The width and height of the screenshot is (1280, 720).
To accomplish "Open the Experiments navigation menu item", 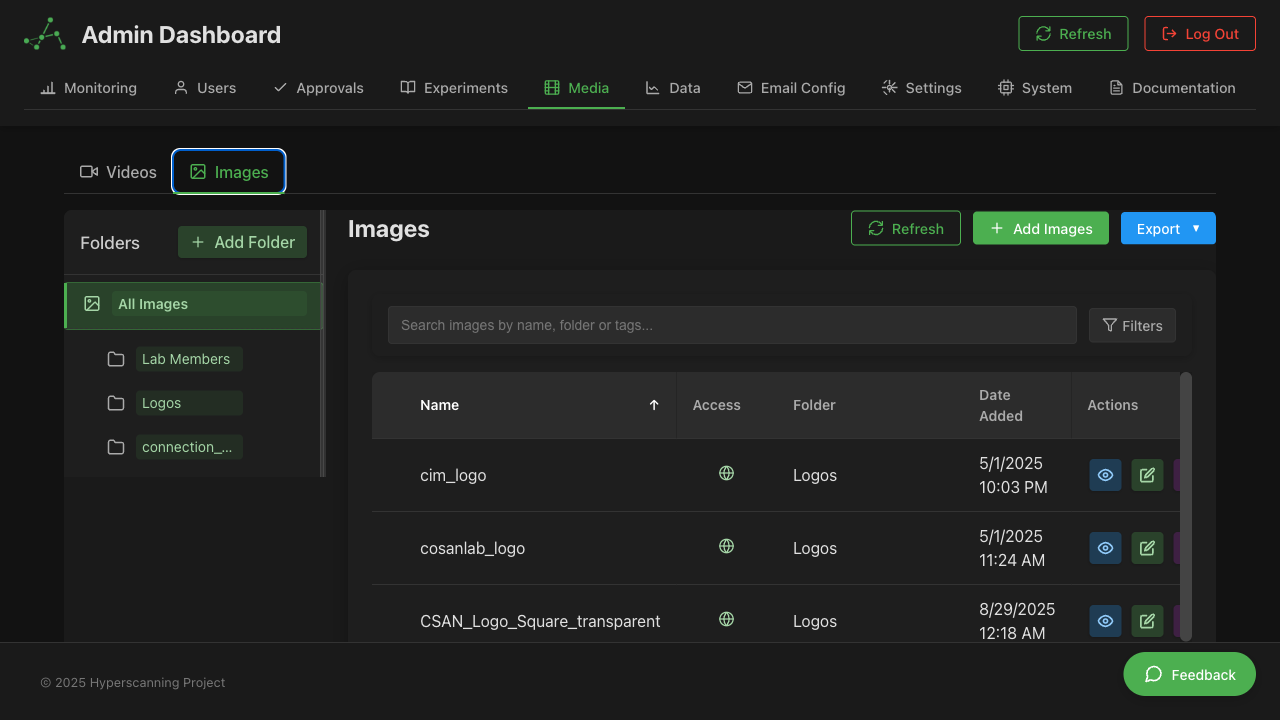I will pos(454,88).
